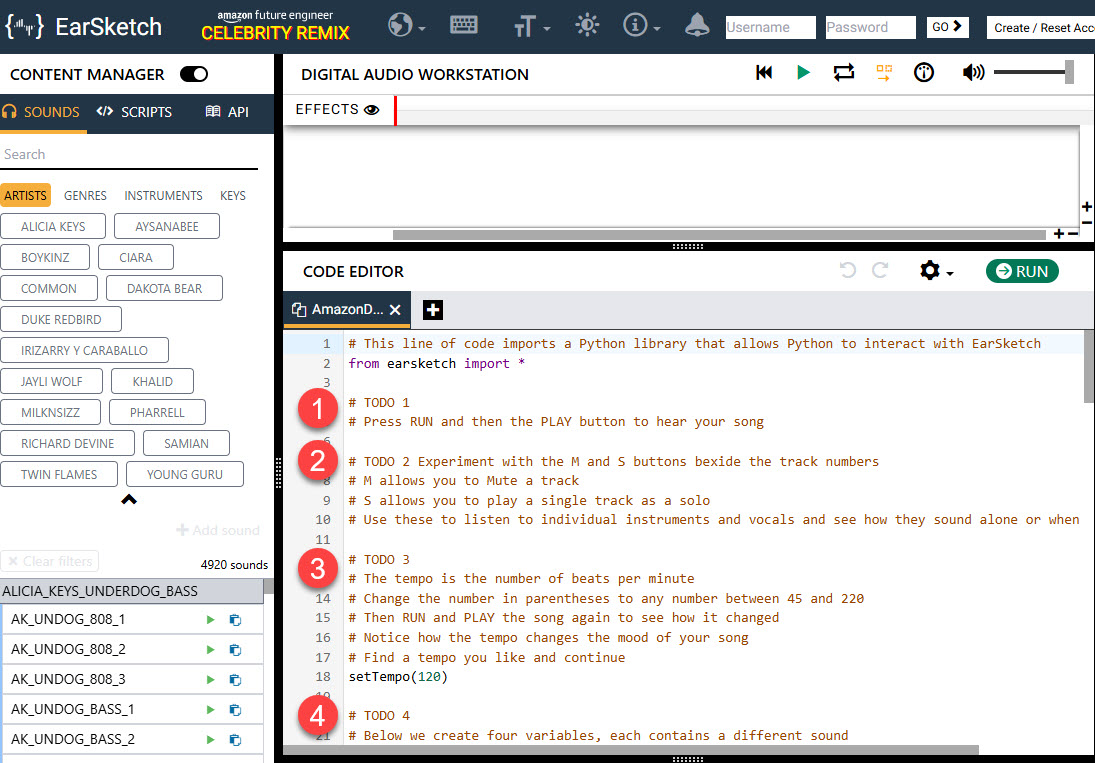Click the metronome icon

point(924,73)
